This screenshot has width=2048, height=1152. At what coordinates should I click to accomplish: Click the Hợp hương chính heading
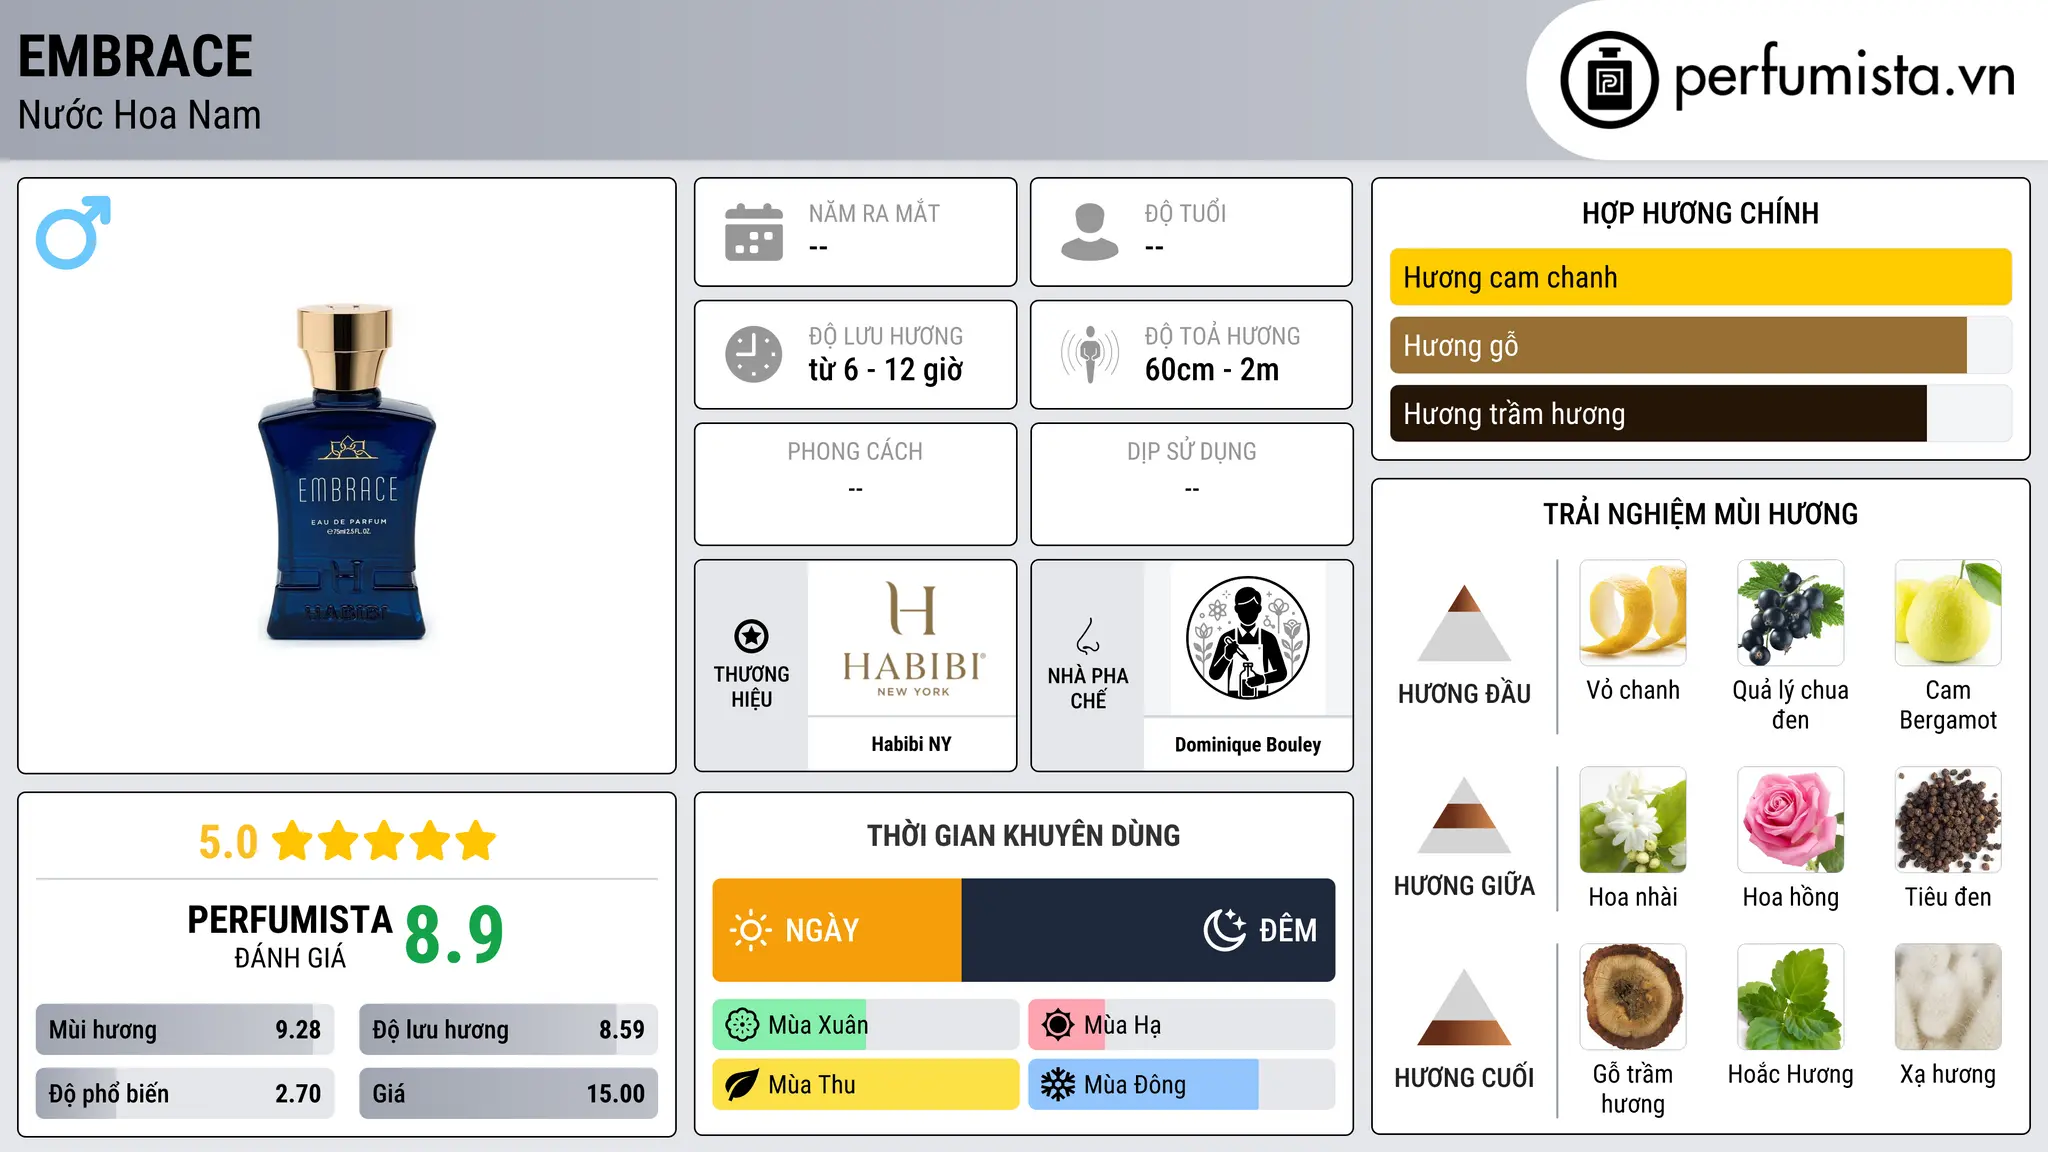(x=1700, y=213)
